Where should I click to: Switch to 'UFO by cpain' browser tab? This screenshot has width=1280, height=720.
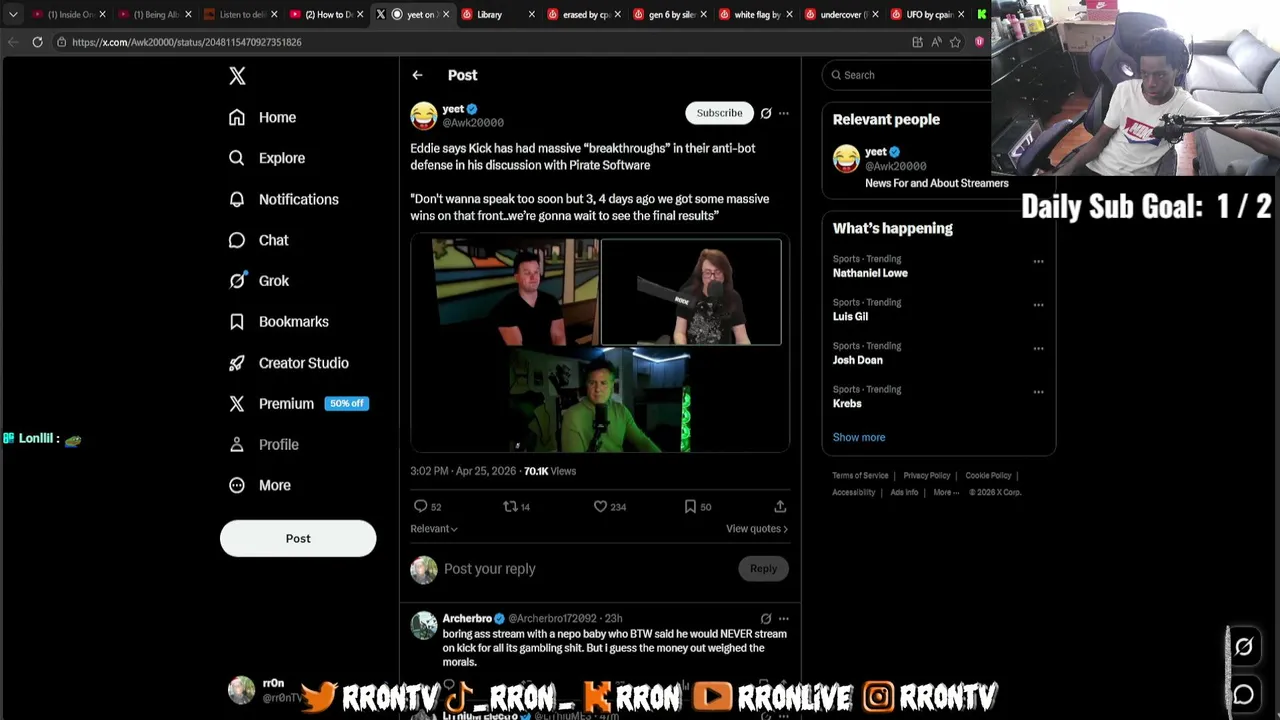click(929, 14)
